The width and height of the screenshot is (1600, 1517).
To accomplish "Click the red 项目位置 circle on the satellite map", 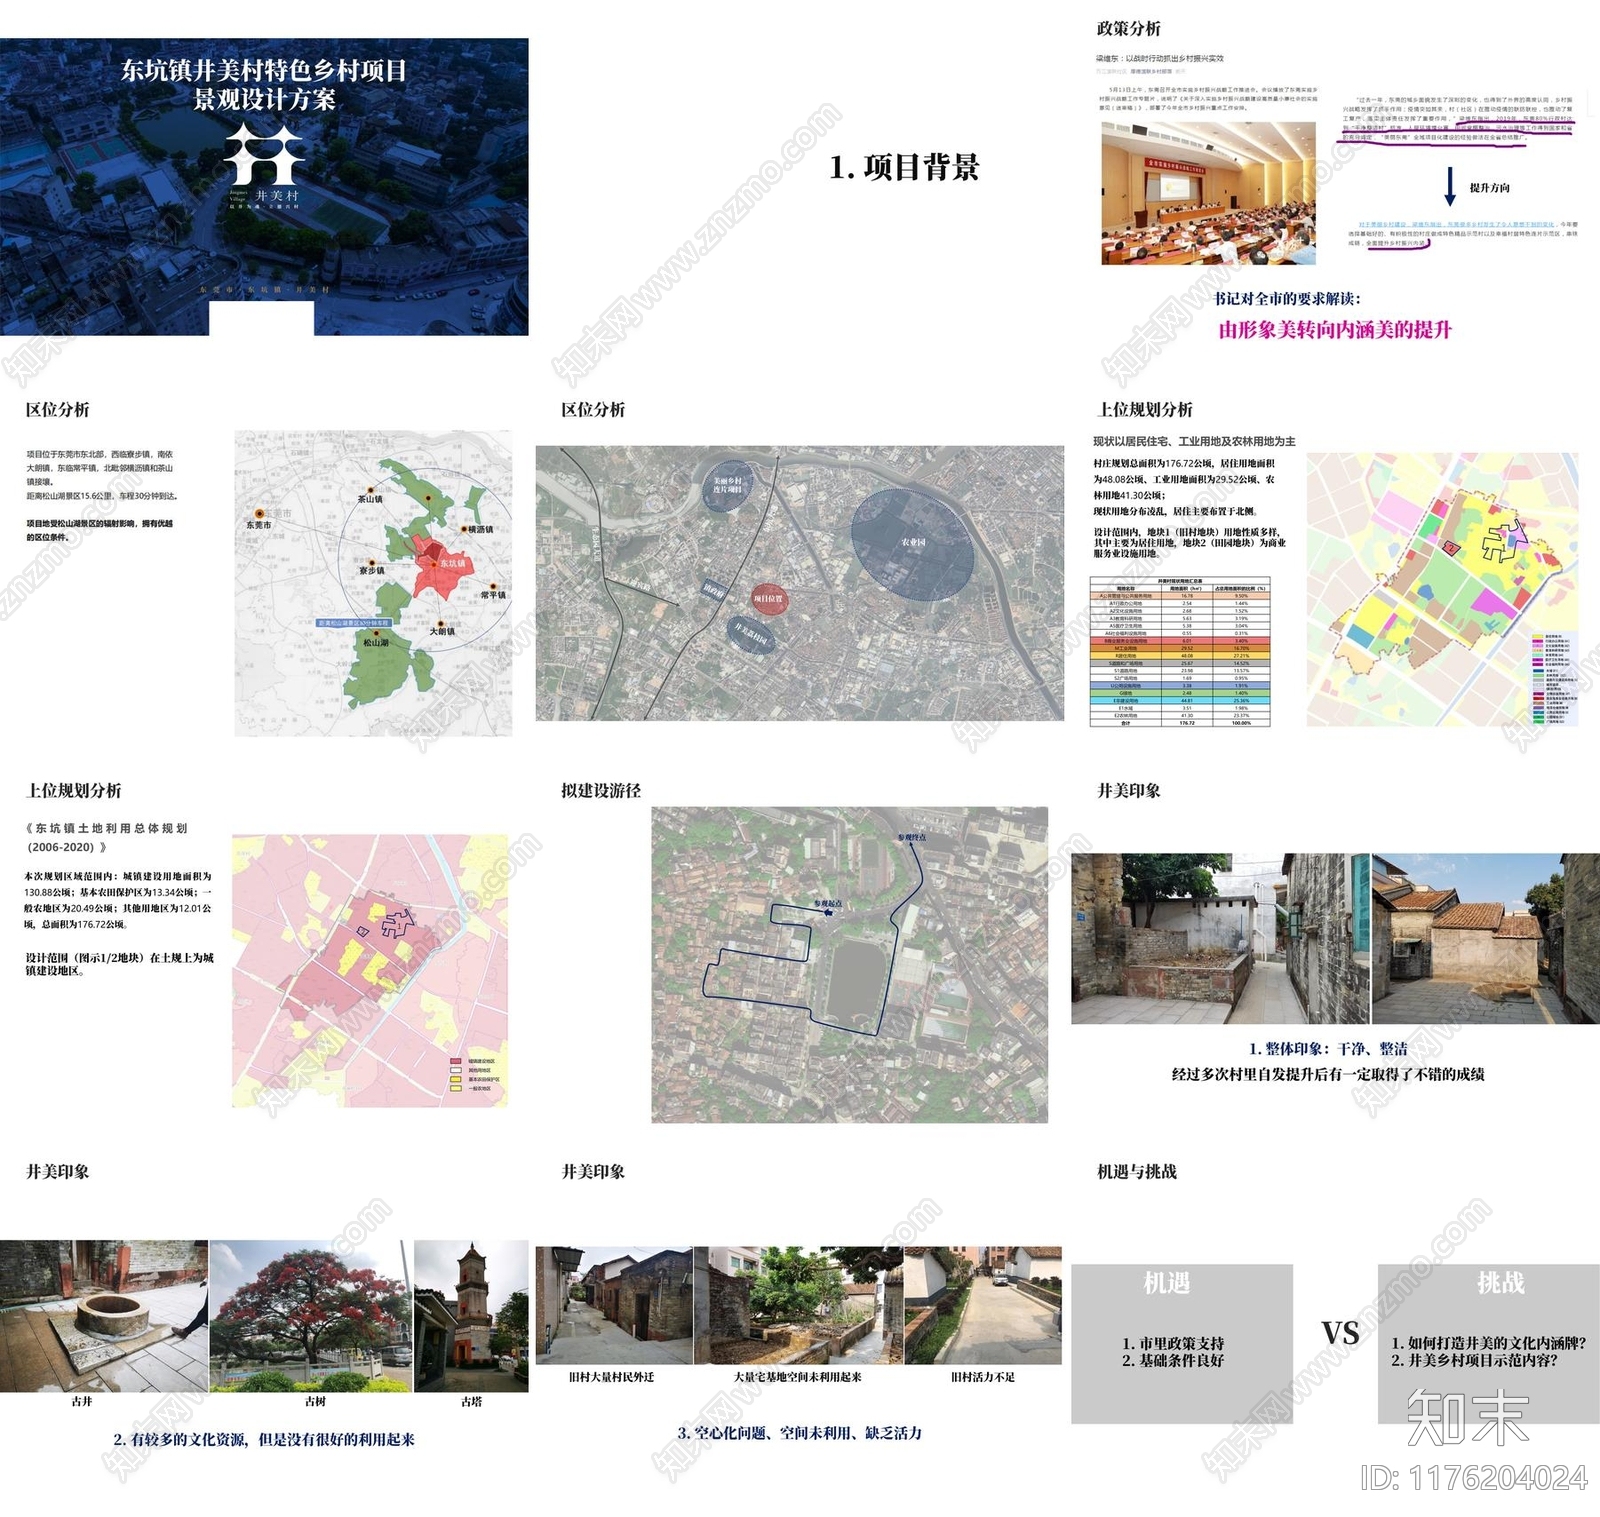I will click(768, 598).
